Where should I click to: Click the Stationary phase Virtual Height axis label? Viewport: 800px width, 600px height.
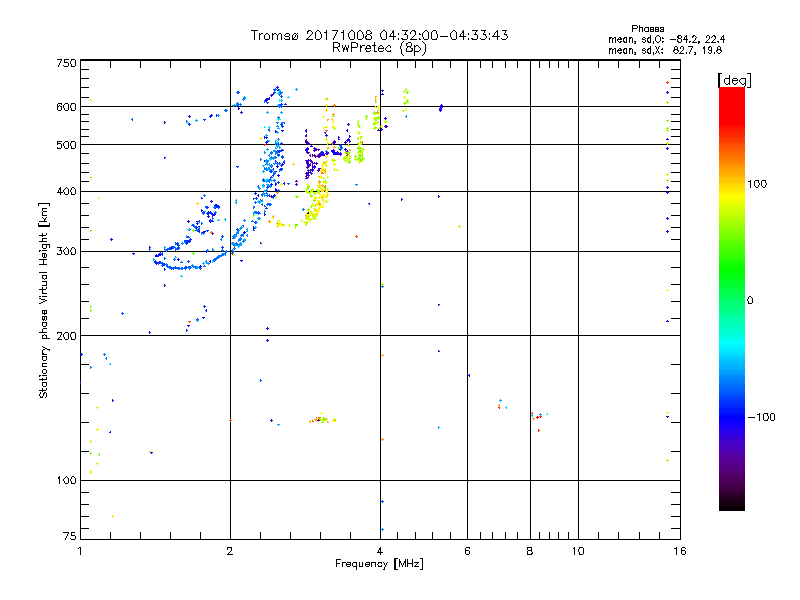[43, 300]
